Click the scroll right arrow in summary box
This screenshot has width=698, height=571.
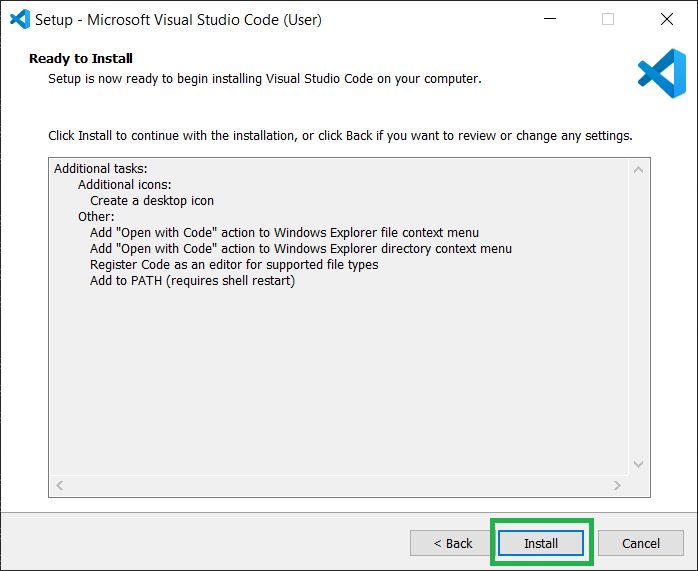tap(617, 485)
